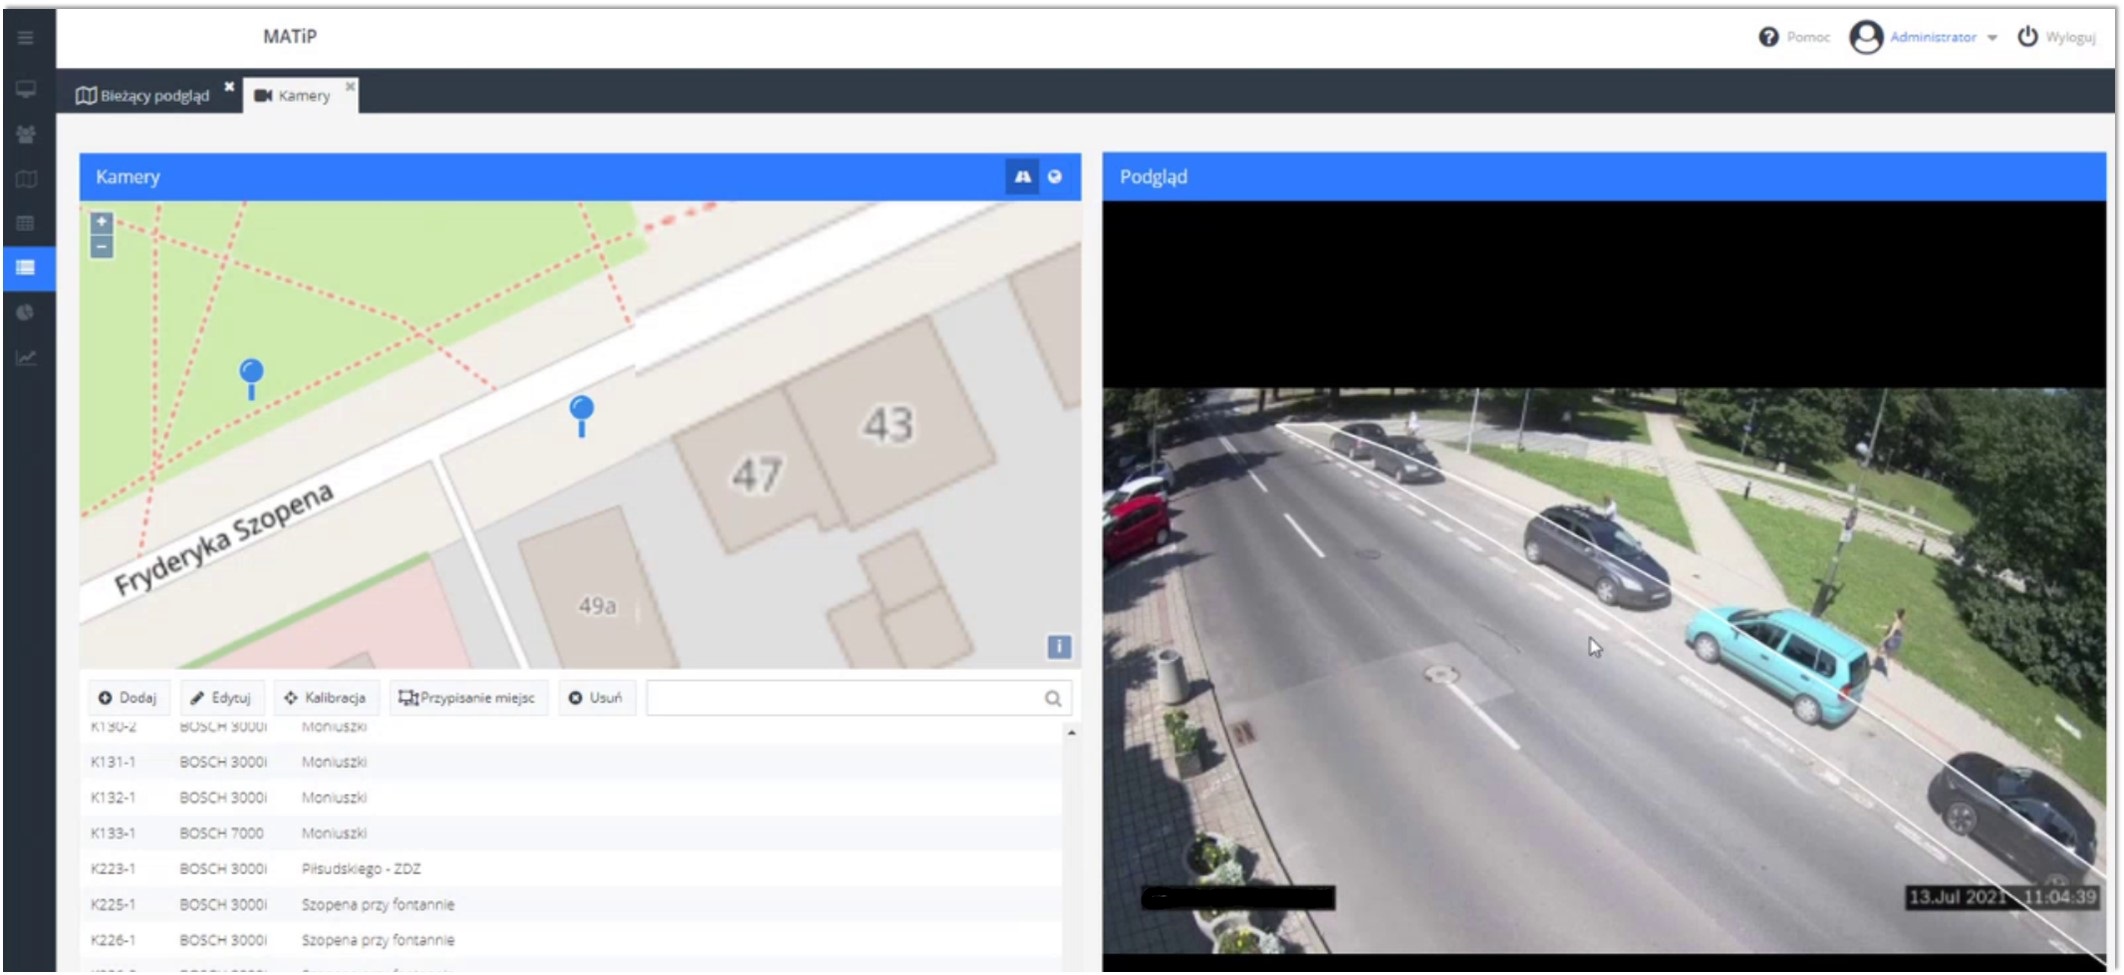
Task: Select the blue camera pin near the street
Action: click(x=582, y=415)
